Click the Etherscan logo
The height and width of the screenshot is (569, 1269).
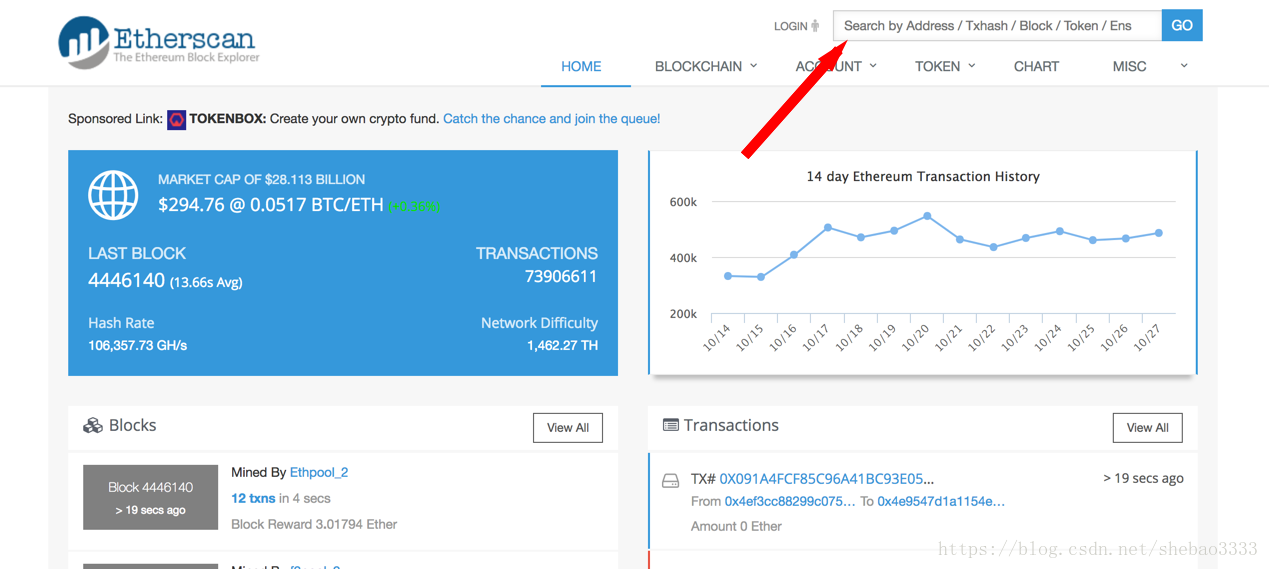click(159, 41)
